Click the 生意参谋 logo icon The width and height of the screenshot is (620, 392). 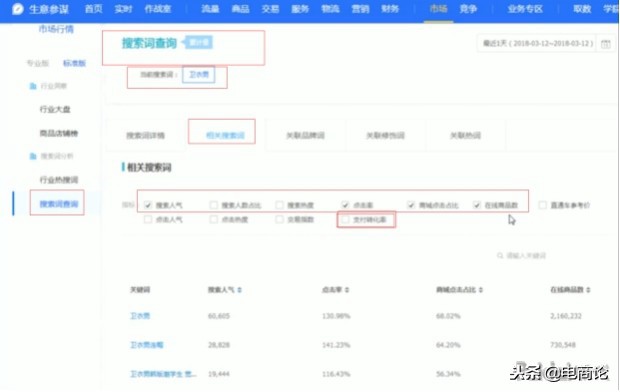tap(18, 9)
